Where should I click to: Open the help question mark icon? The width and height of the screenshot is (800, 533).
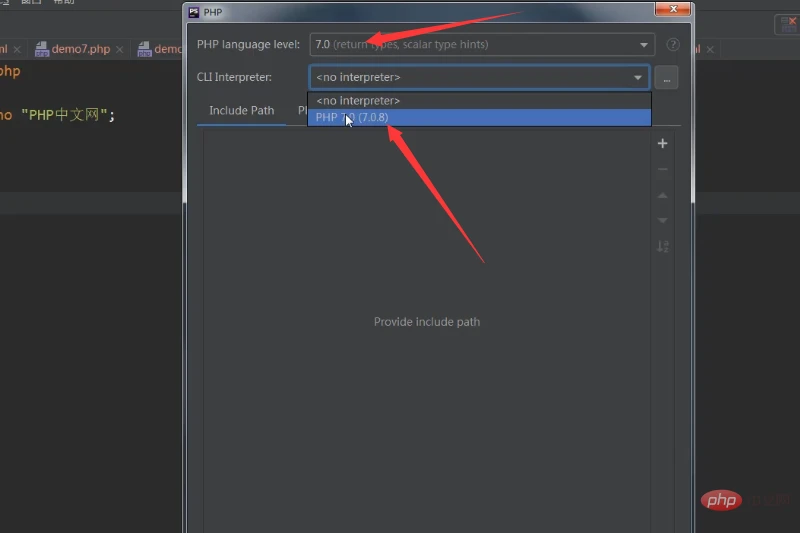(x=673, y=45)
